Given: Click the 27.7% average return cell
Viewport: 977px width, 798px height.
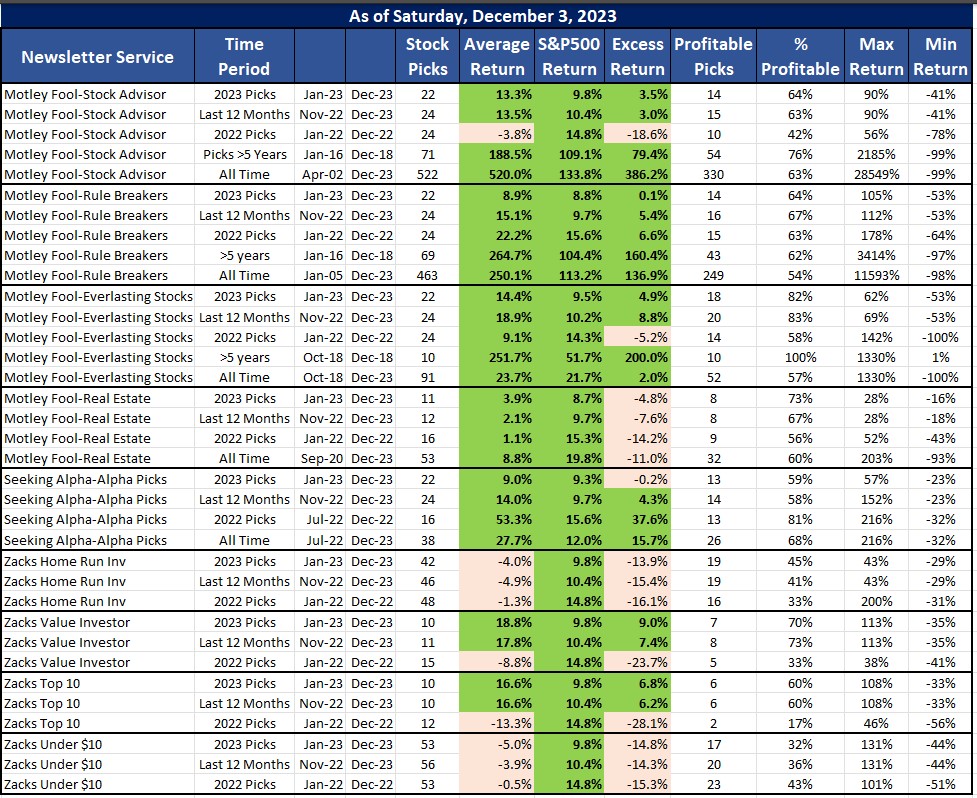Looking at the screenshot, I should pos(497,540).
